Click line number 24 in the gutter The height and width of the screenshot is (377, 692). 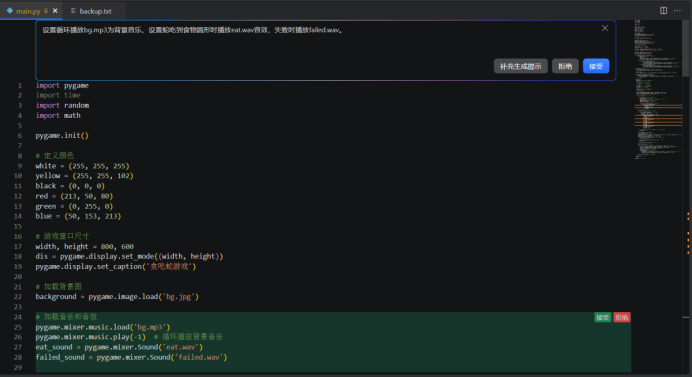tap(18, 317)
